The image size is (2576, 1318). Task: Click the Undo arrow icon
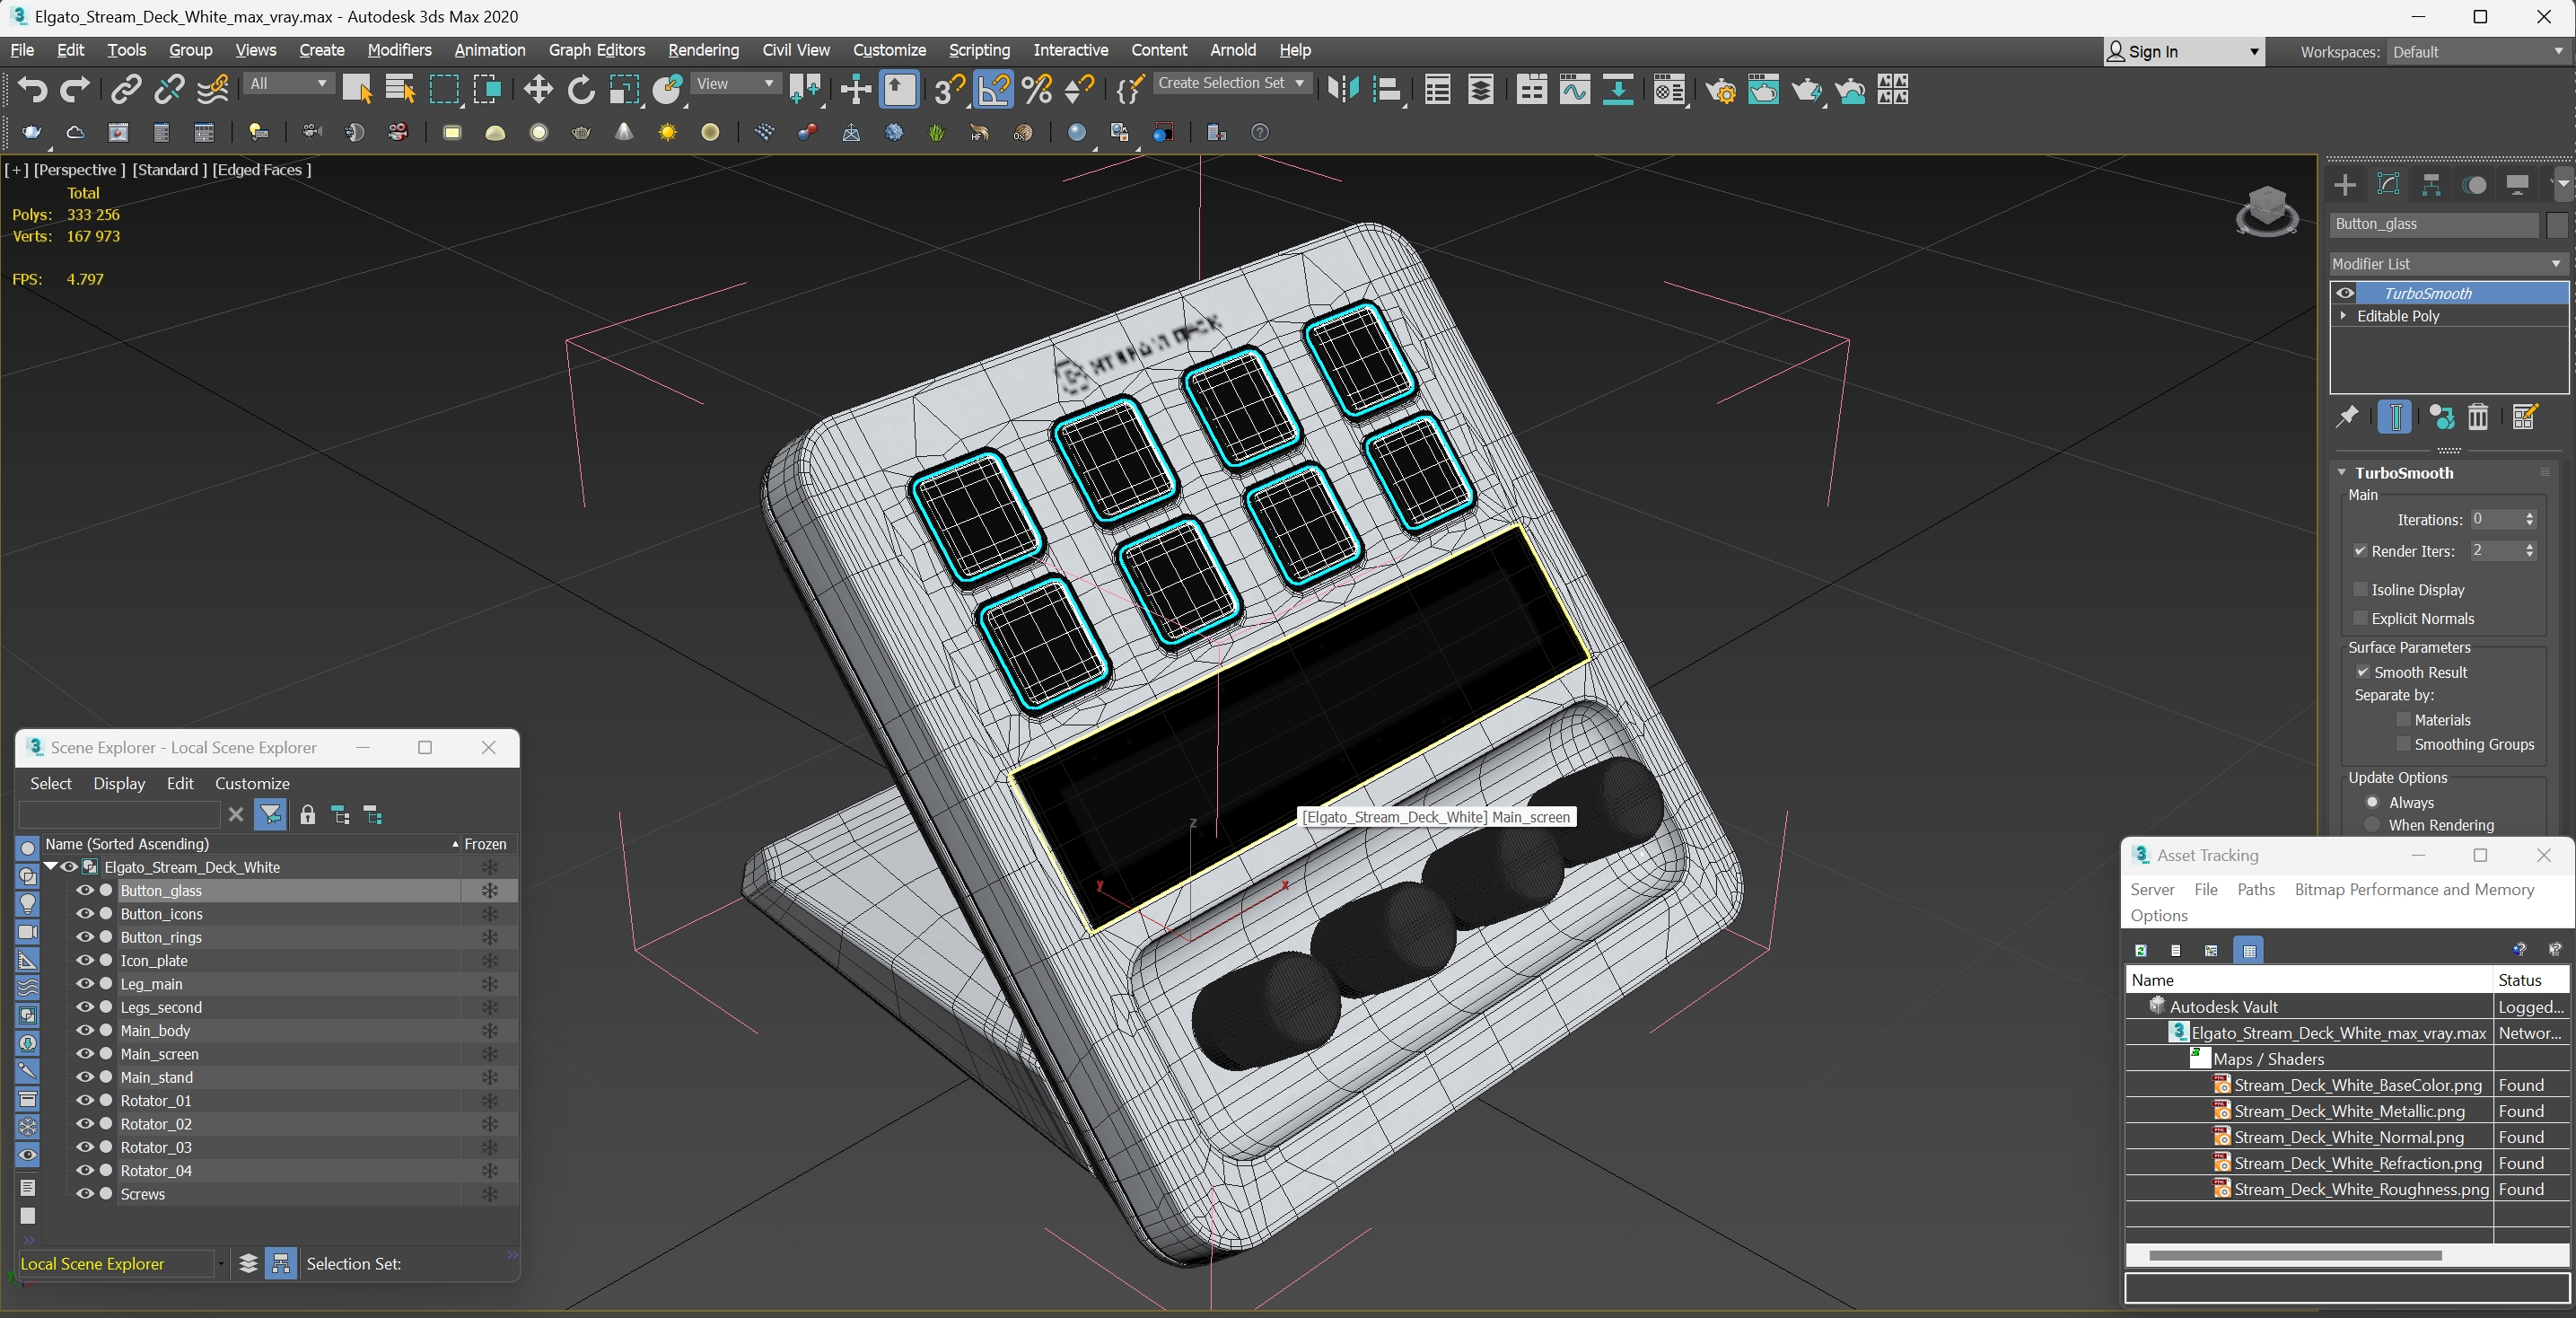pyautogui.click(x=32, y=90)
